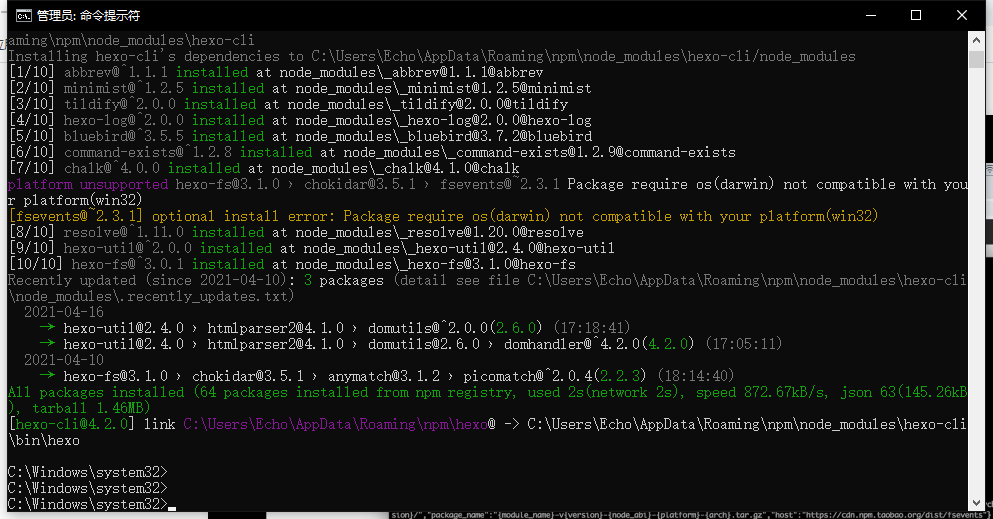Click the first C:\Windows\system32> prompt line
Image resolution: width=993 pixels, height=519 pixels.
point(88,472)
